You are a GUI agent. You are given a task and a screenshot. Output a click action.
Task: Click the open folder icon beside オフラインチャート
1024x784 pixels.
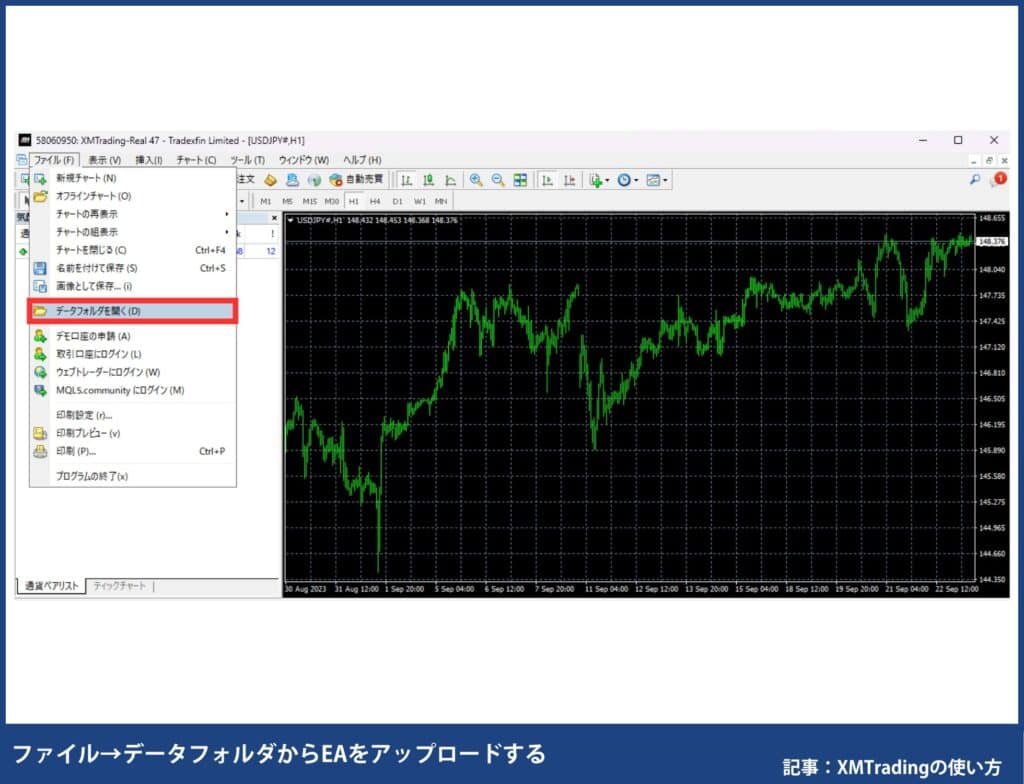coord(40,196)
